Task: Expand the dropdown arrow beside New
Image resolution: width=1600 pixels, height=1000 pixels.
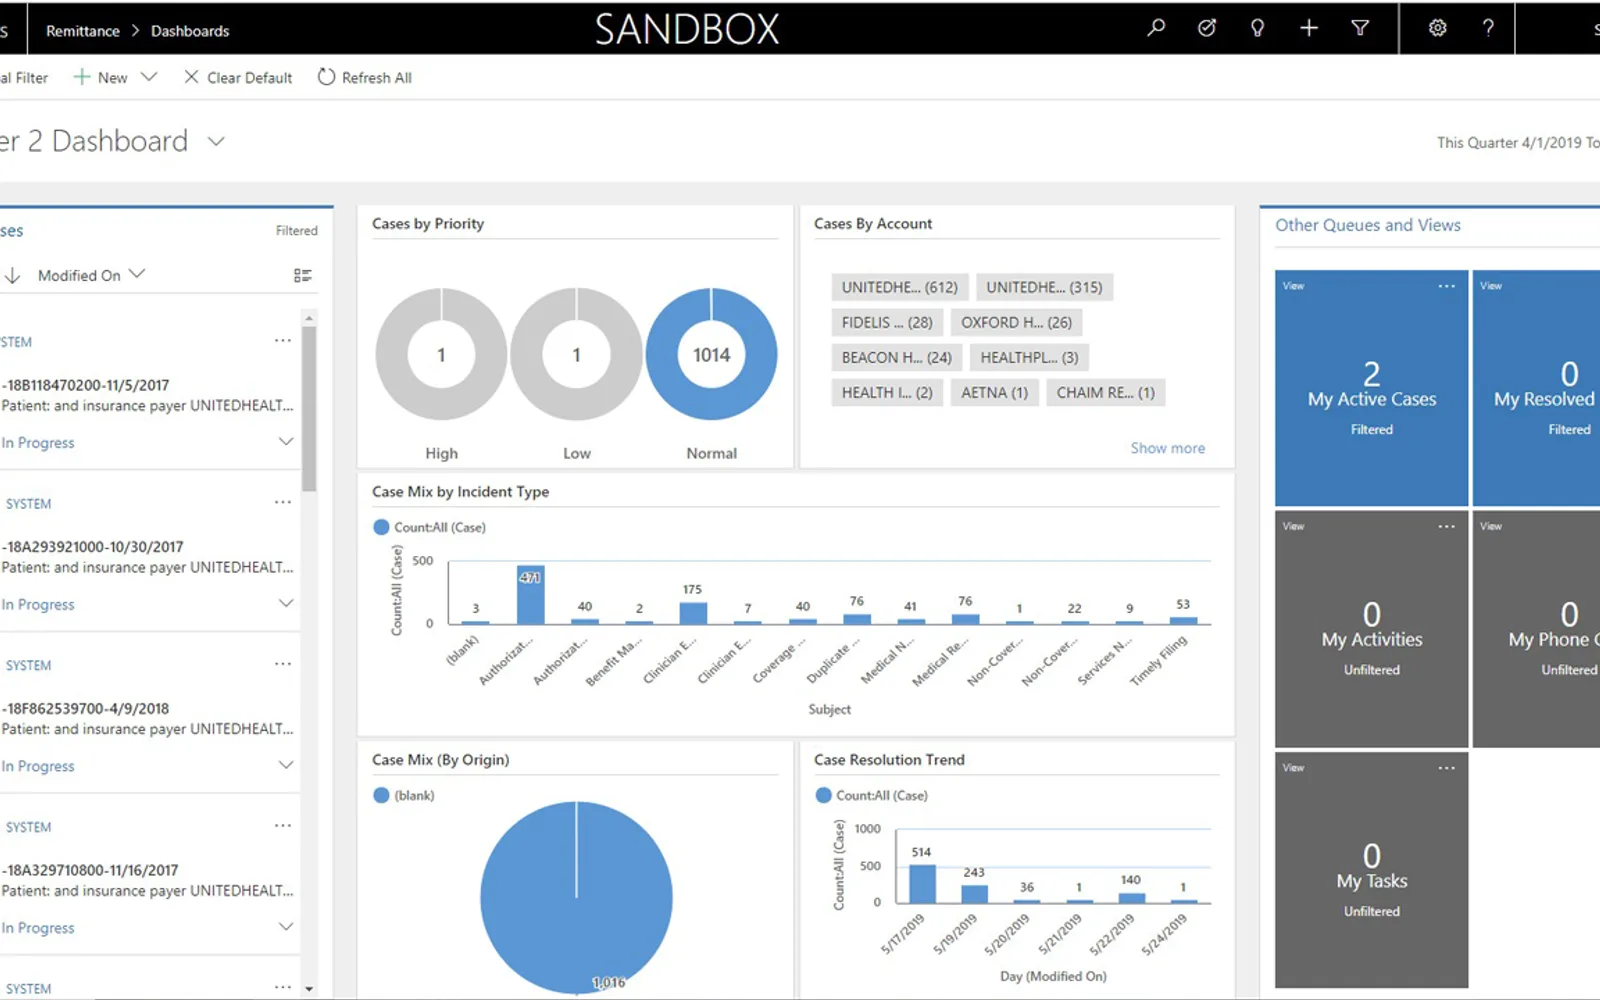Action: (149, 77)
